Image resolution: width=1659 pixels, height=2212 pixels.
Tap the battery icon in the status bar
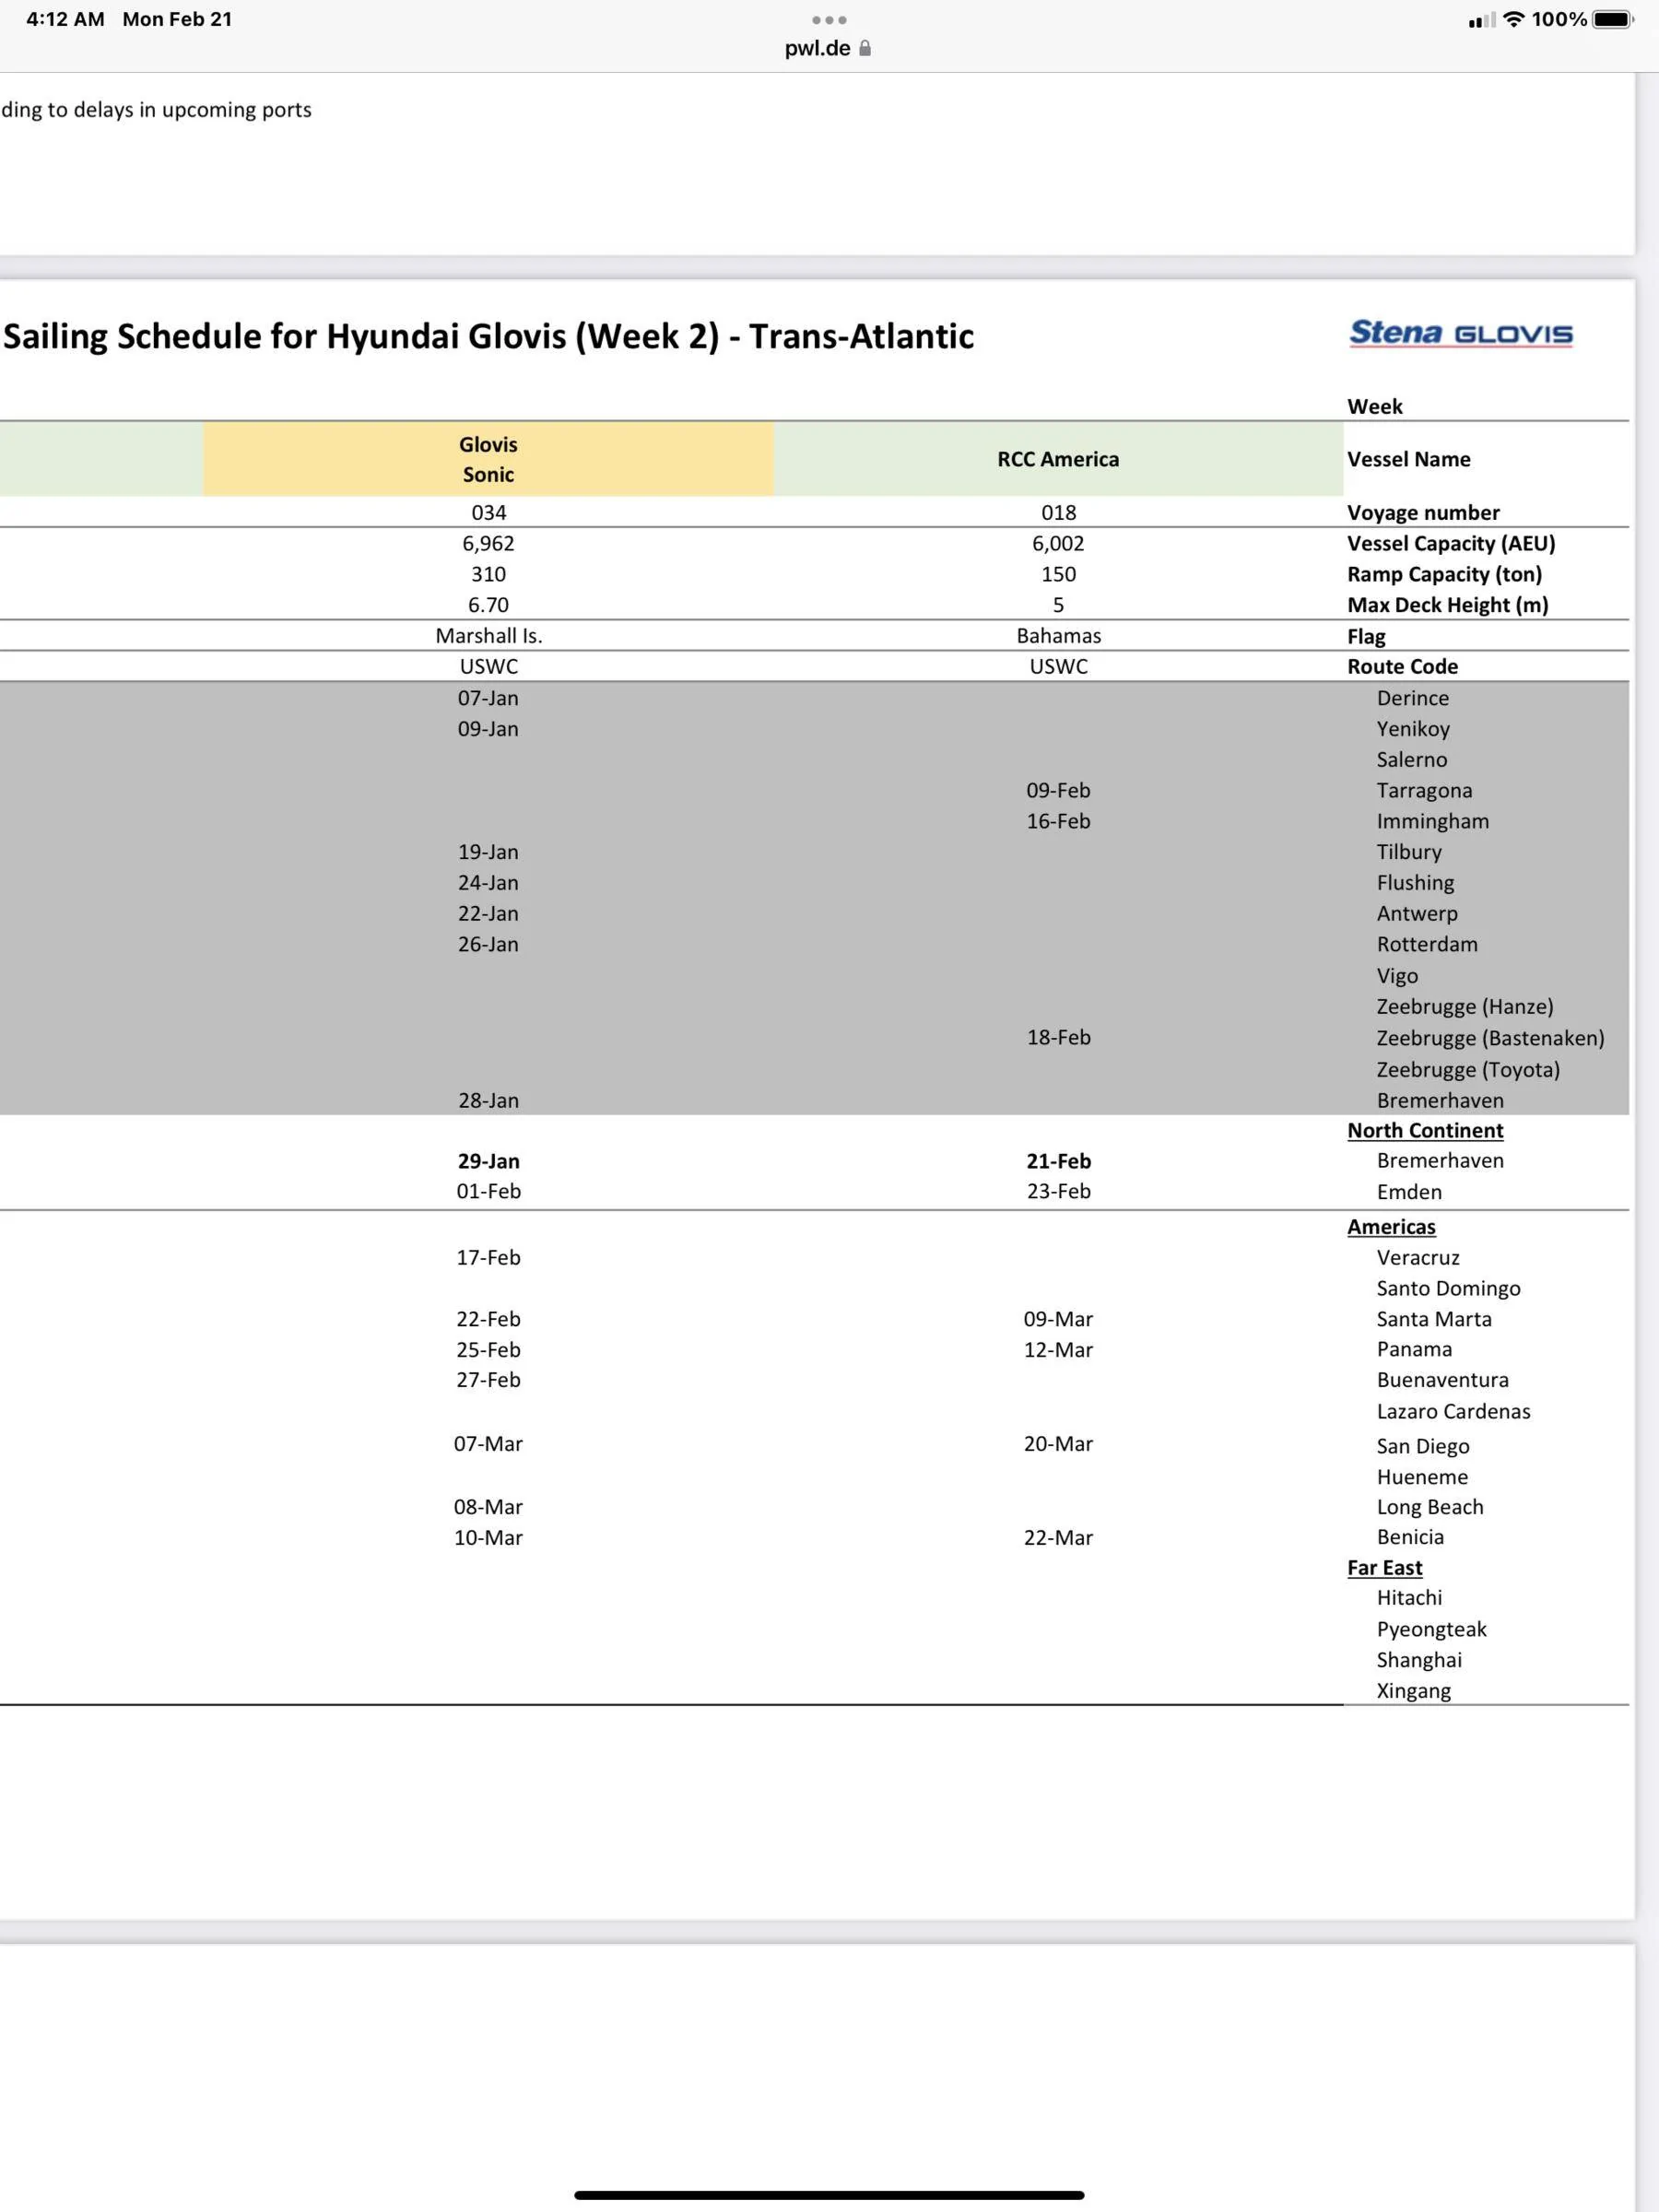tap(1613, 19)
